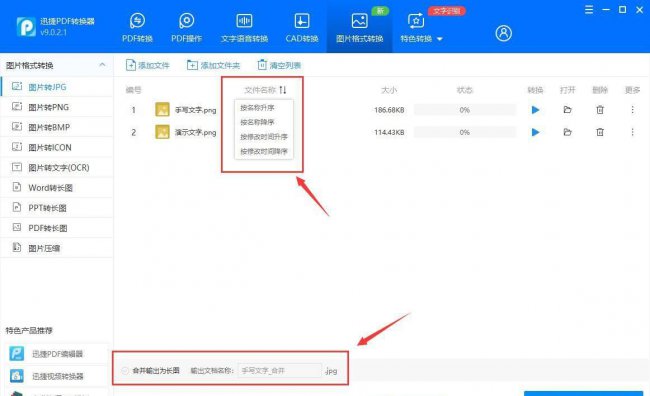The image size is (650, 396).
Task: Enable 合并输出为长图 option
Action: tap(125, 370)
